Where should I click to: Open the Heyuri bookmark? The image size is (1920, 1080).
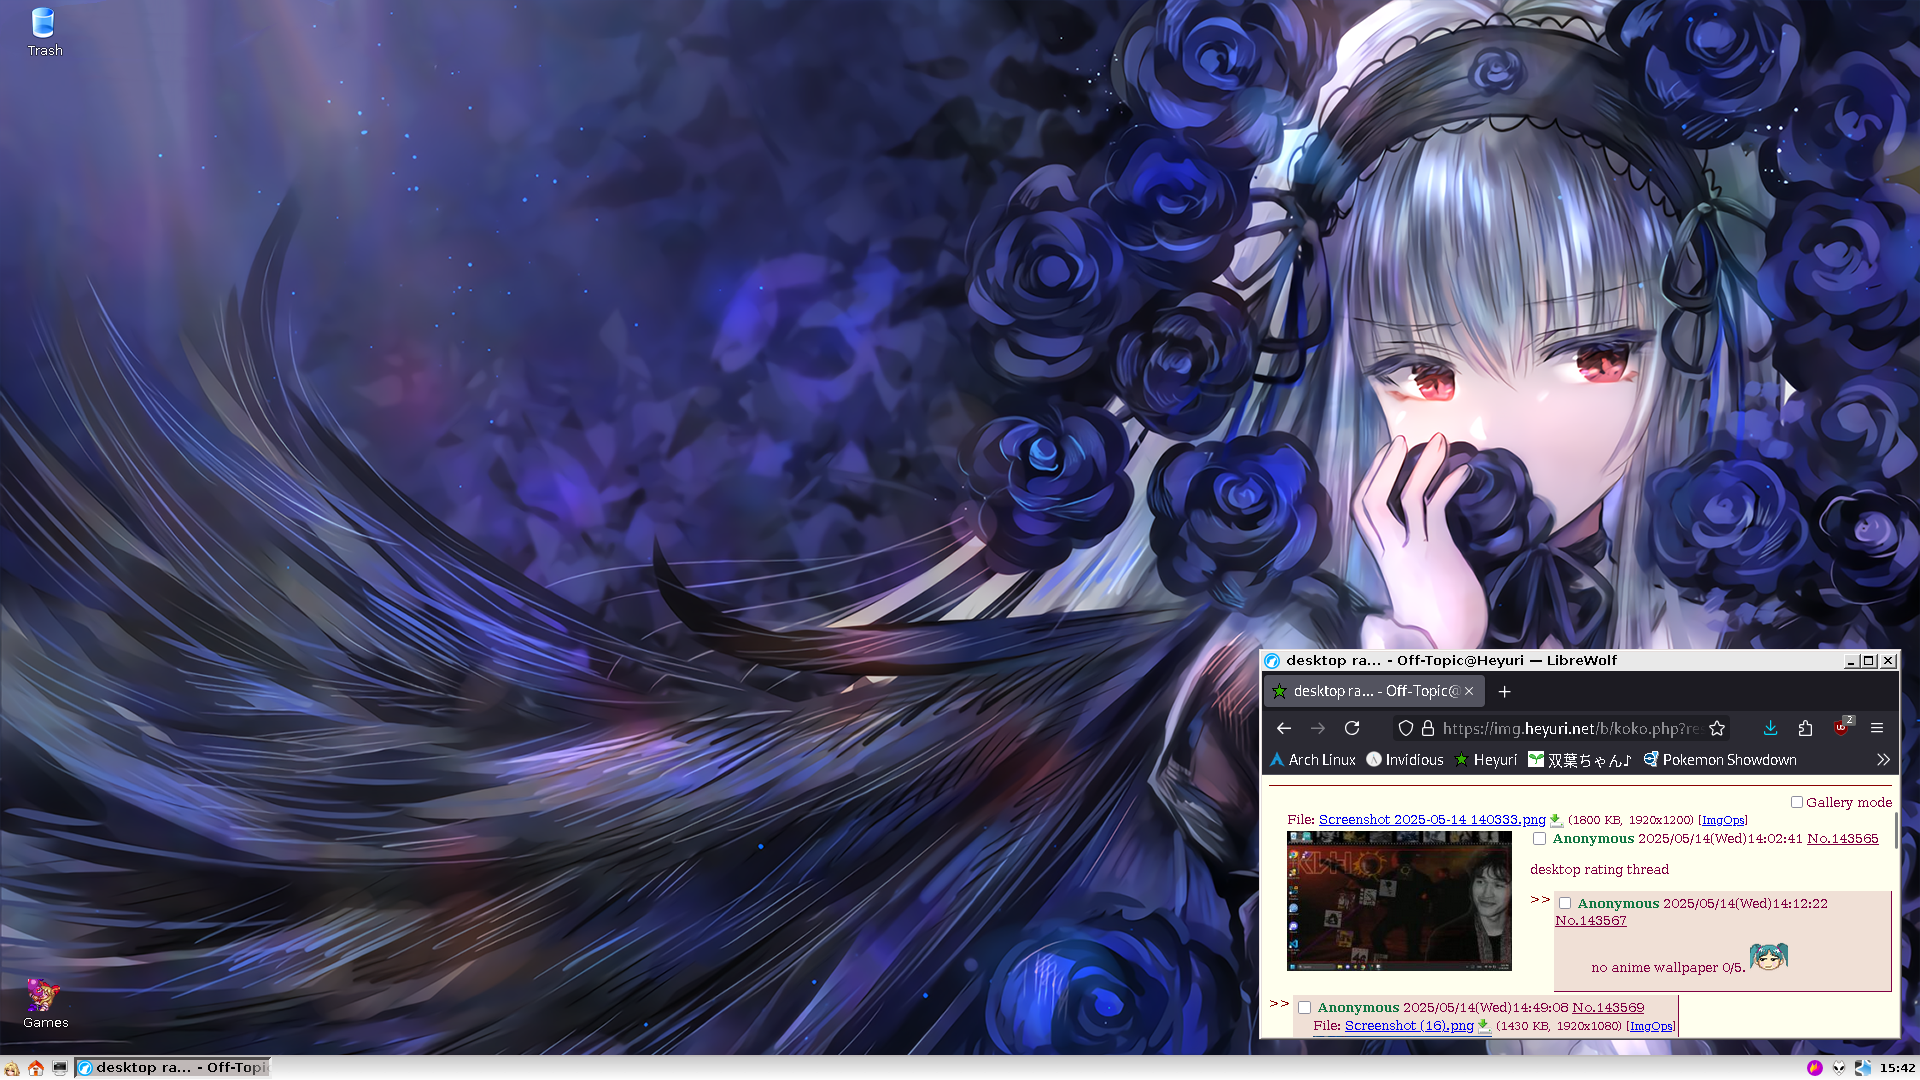coord(1486,760)
